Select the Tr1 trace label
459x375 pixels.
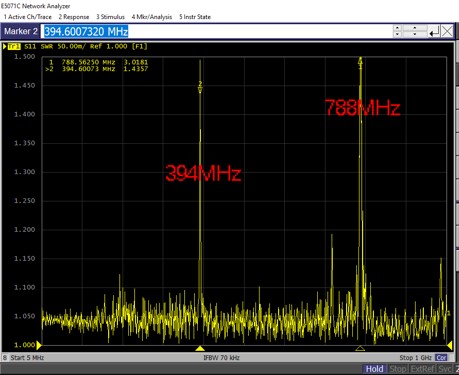click(x=14, y=46)
